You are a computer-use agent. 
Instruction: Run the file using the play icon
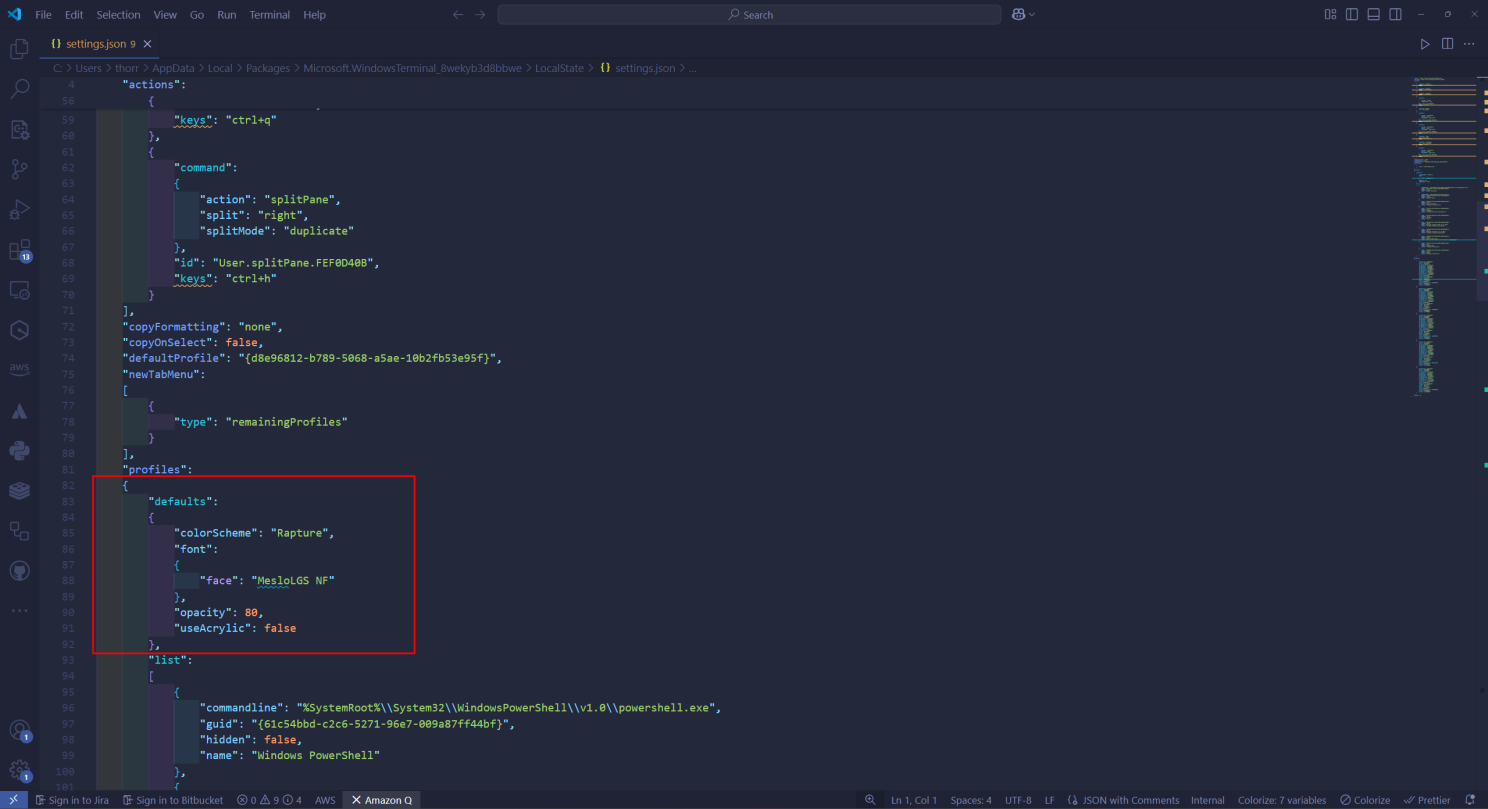1425,44
